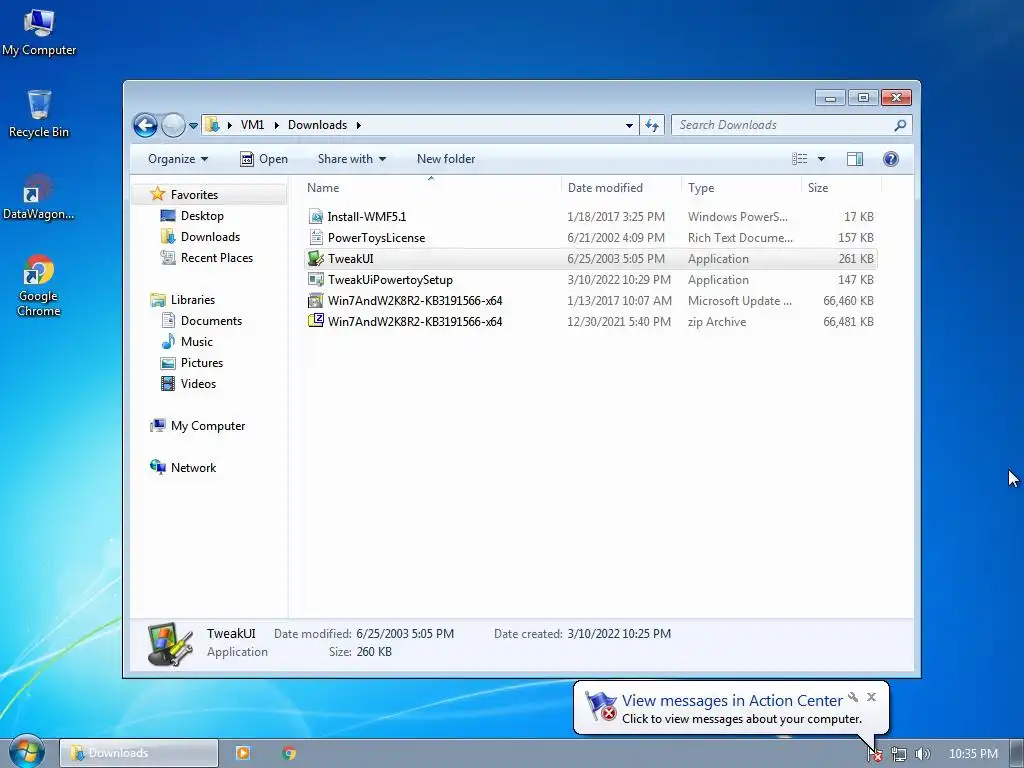Open Downloads under Favorites
Viewport: 1024px width, 768px height.
[x=210, y=236]
